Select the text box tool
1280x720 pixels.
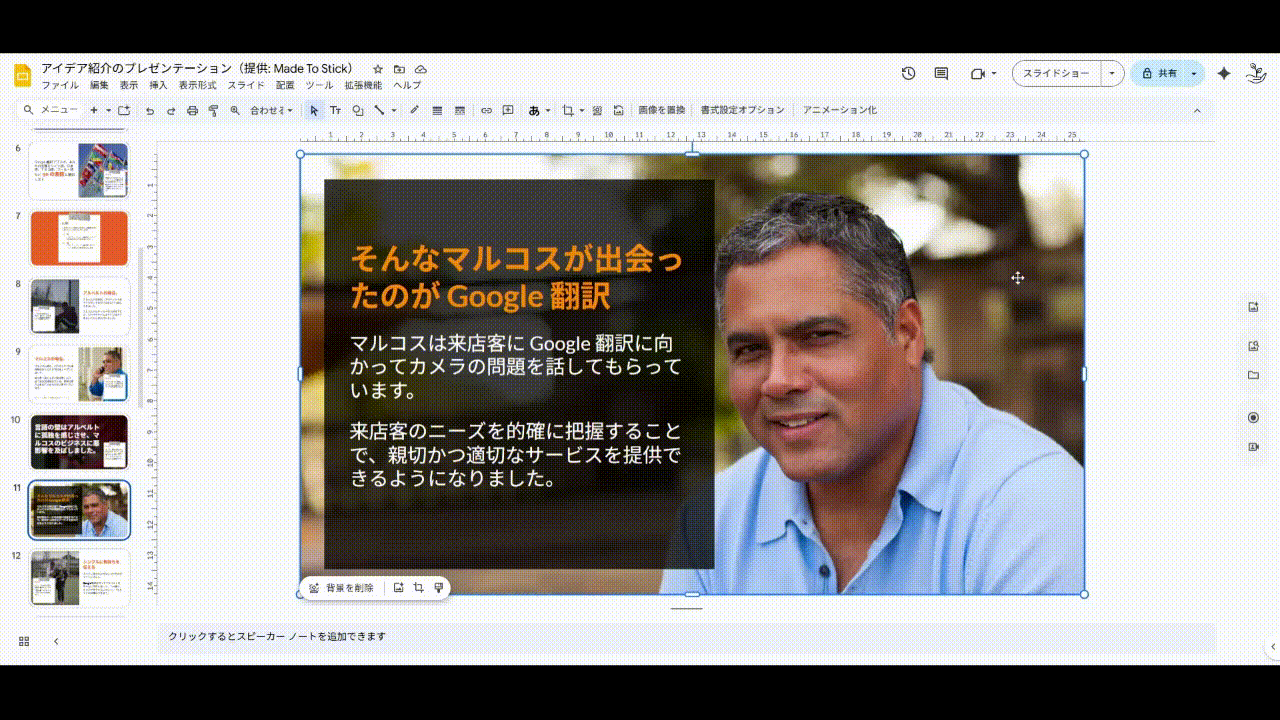click(336, 110)
